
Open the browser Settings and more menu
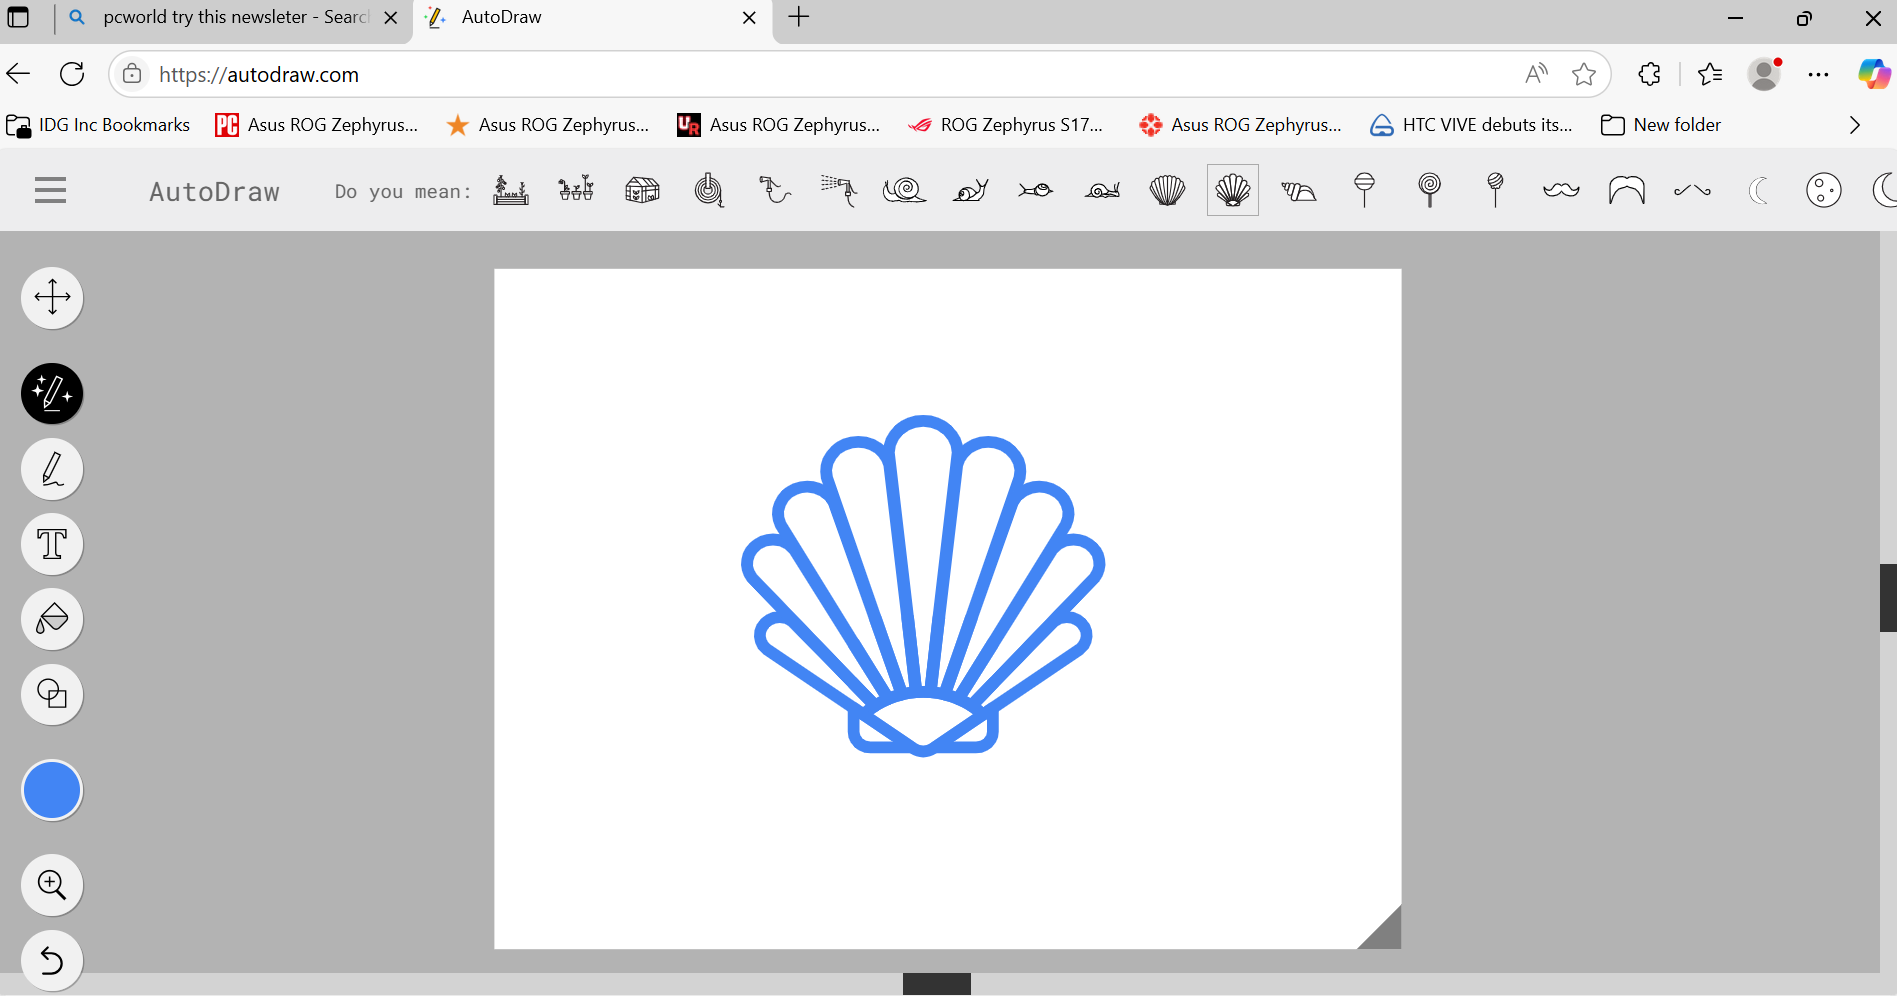pos(1819,74)
